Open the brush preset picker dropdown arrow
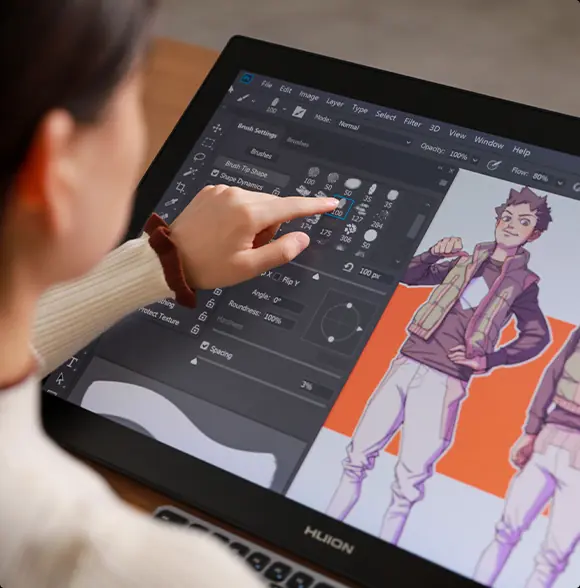Viewport: 580px width, 588px height. [x=285, y=109]
